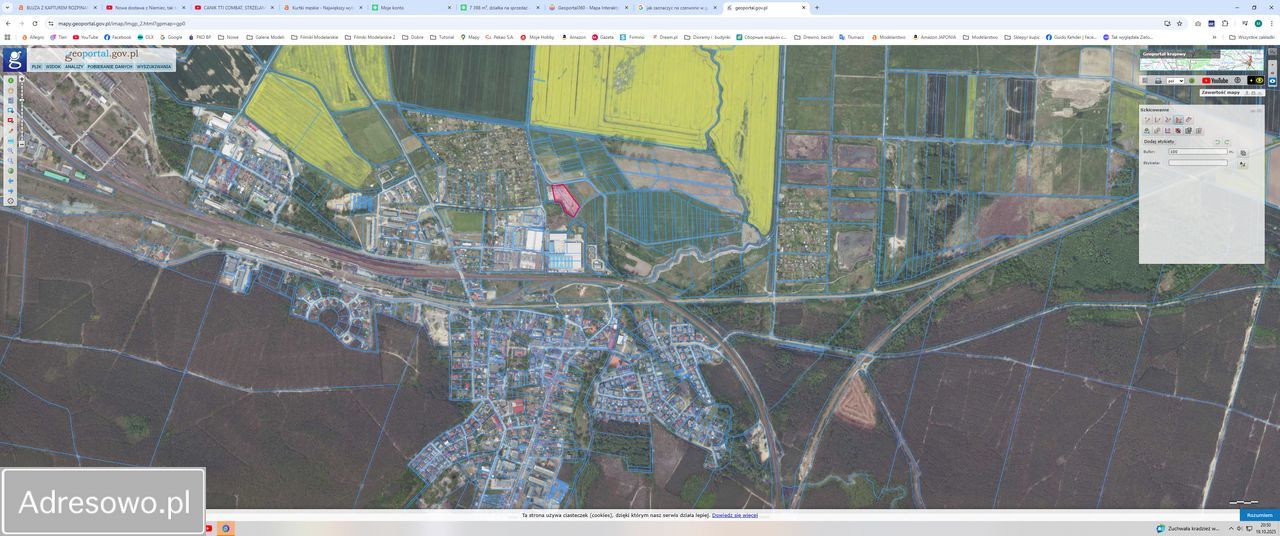Viewport: 1280px width, 536px height.
Task: Open the WYSZUKIWANIA menu
Action: (154, 67)
